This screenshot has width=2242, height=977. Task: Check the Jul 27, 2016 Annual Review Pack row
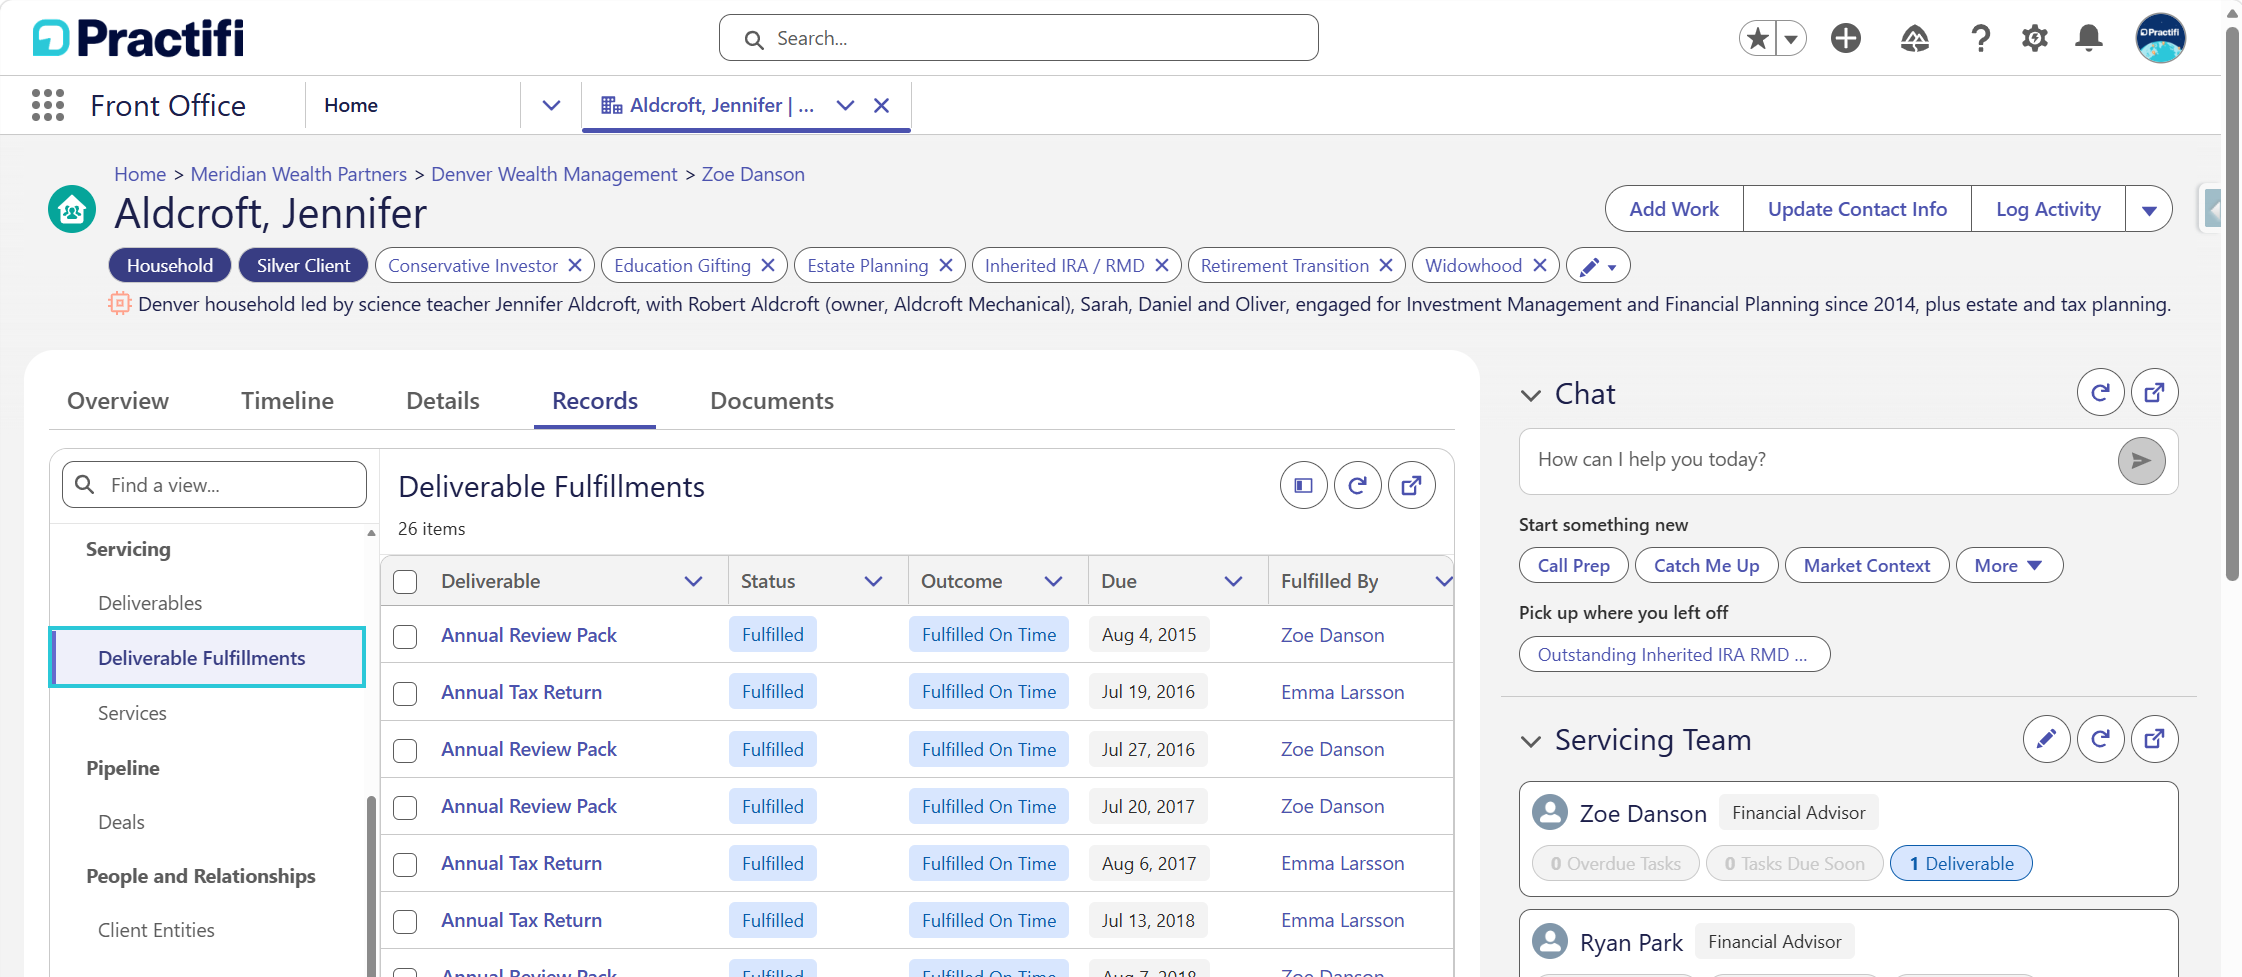tap(405, 750)
